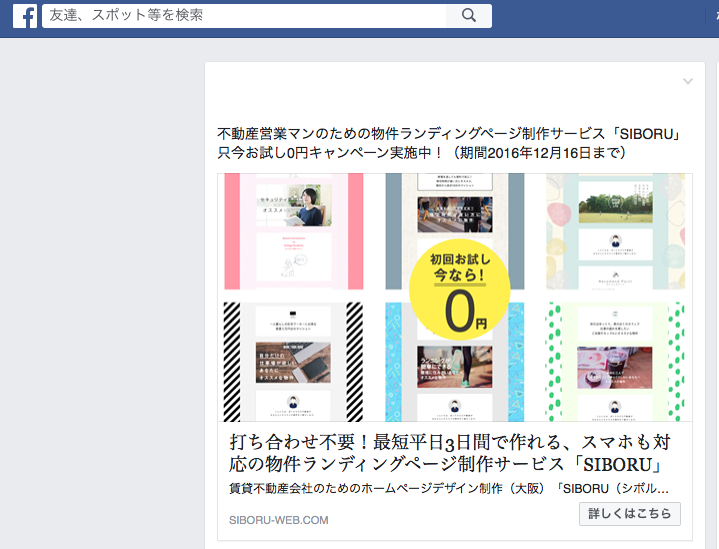Click the pink-bordered landing page thumbnail
This screenshot has height=549, width=719.
(294, 231)
